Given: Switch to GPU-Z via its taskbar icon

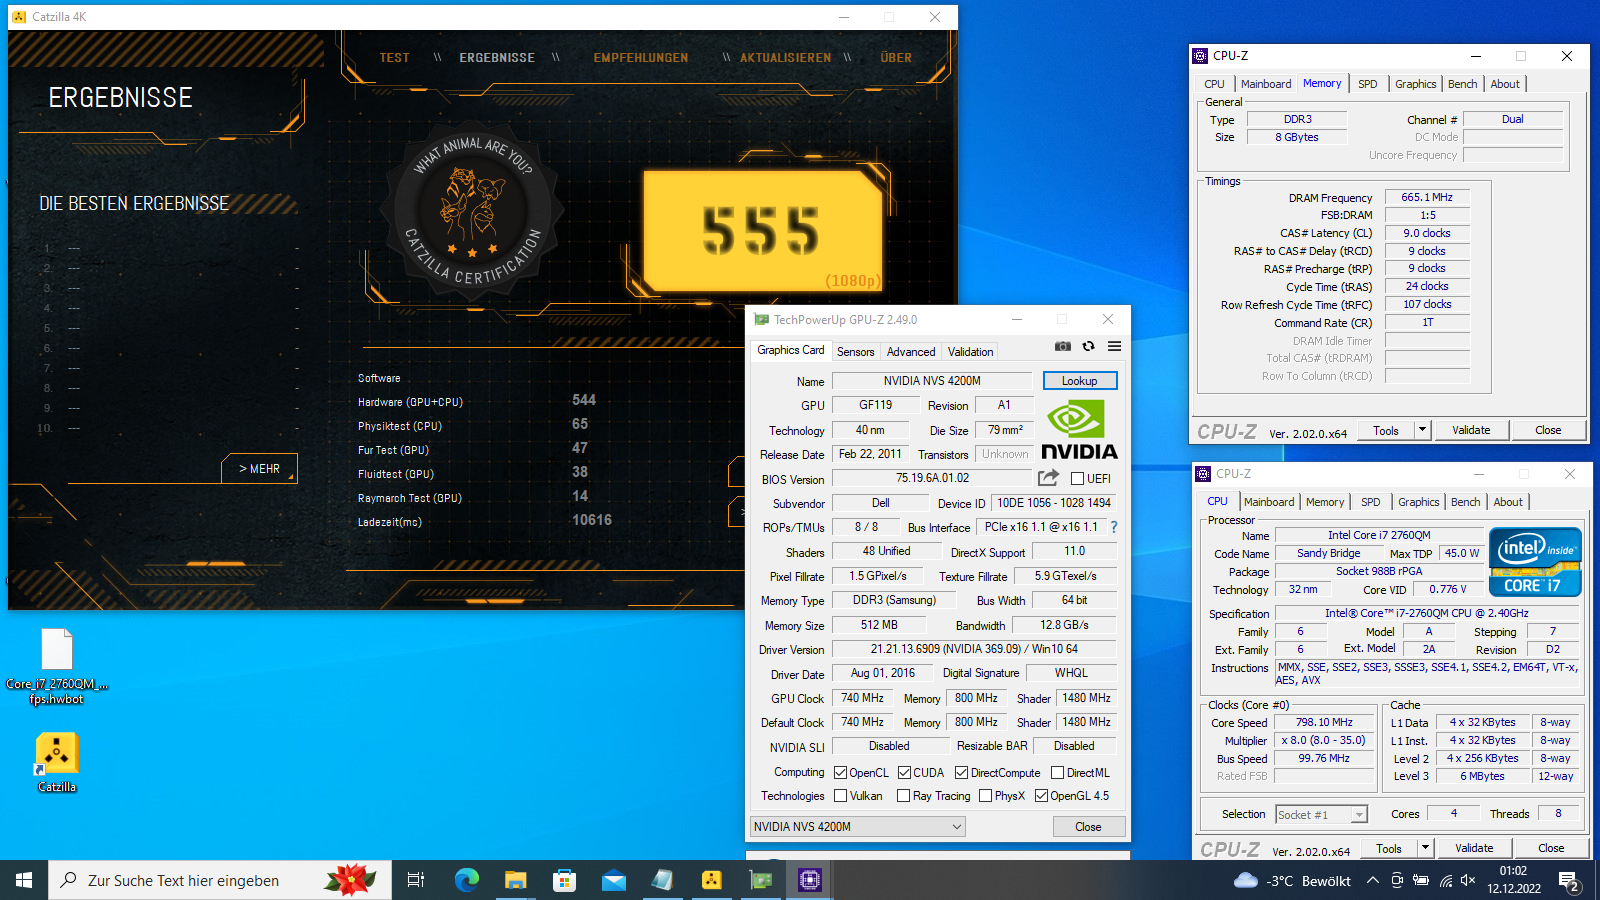Looking at the screenshot, I should pos(760,880).
